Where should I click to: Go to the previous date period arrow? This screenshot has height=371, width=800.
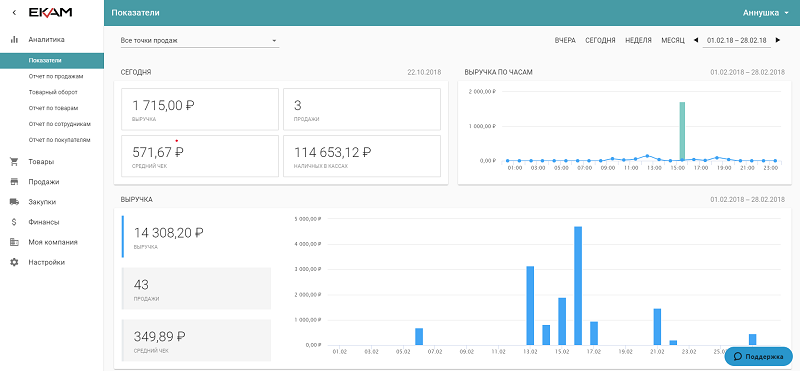tap(695, 40)
